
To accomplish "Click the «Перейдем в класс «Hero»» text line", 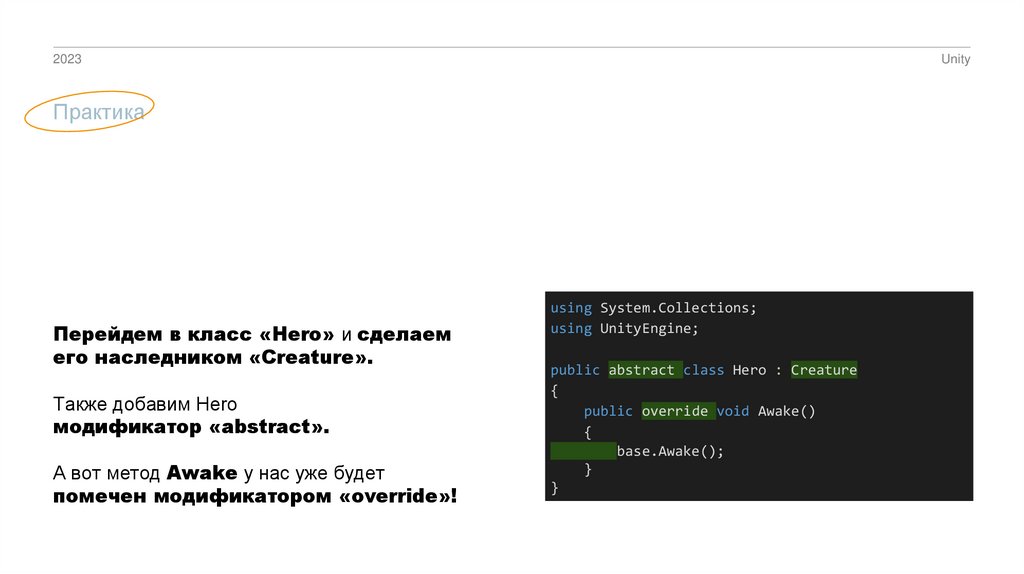I will [x=193, y=334].
